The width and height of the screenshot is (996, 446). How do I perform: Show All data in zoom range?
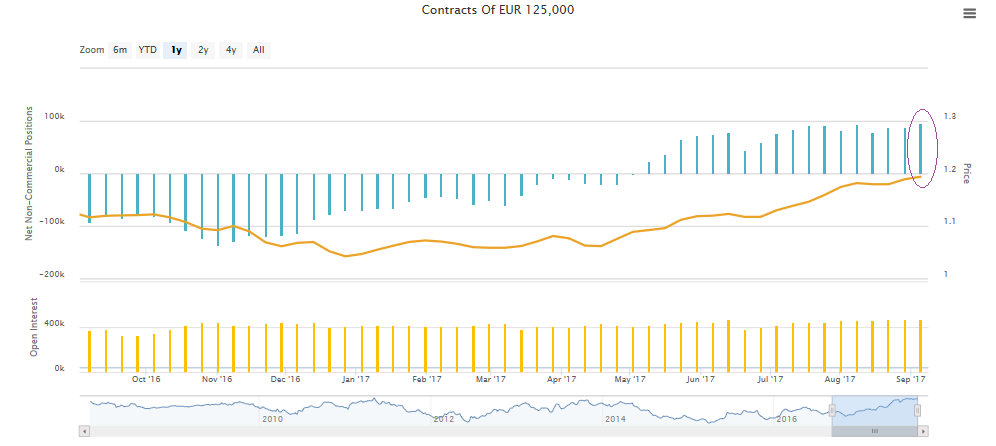click(259, 49)
